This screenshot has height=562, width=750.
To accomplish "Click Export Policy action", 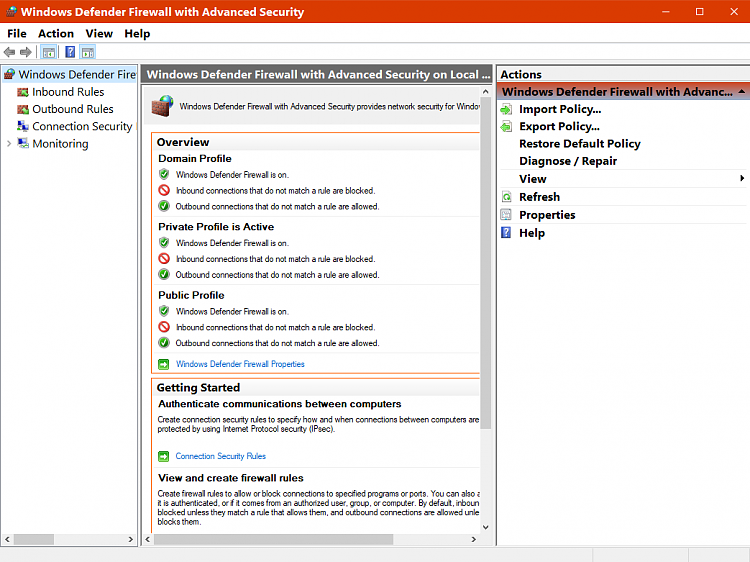I will click(559, 127).
